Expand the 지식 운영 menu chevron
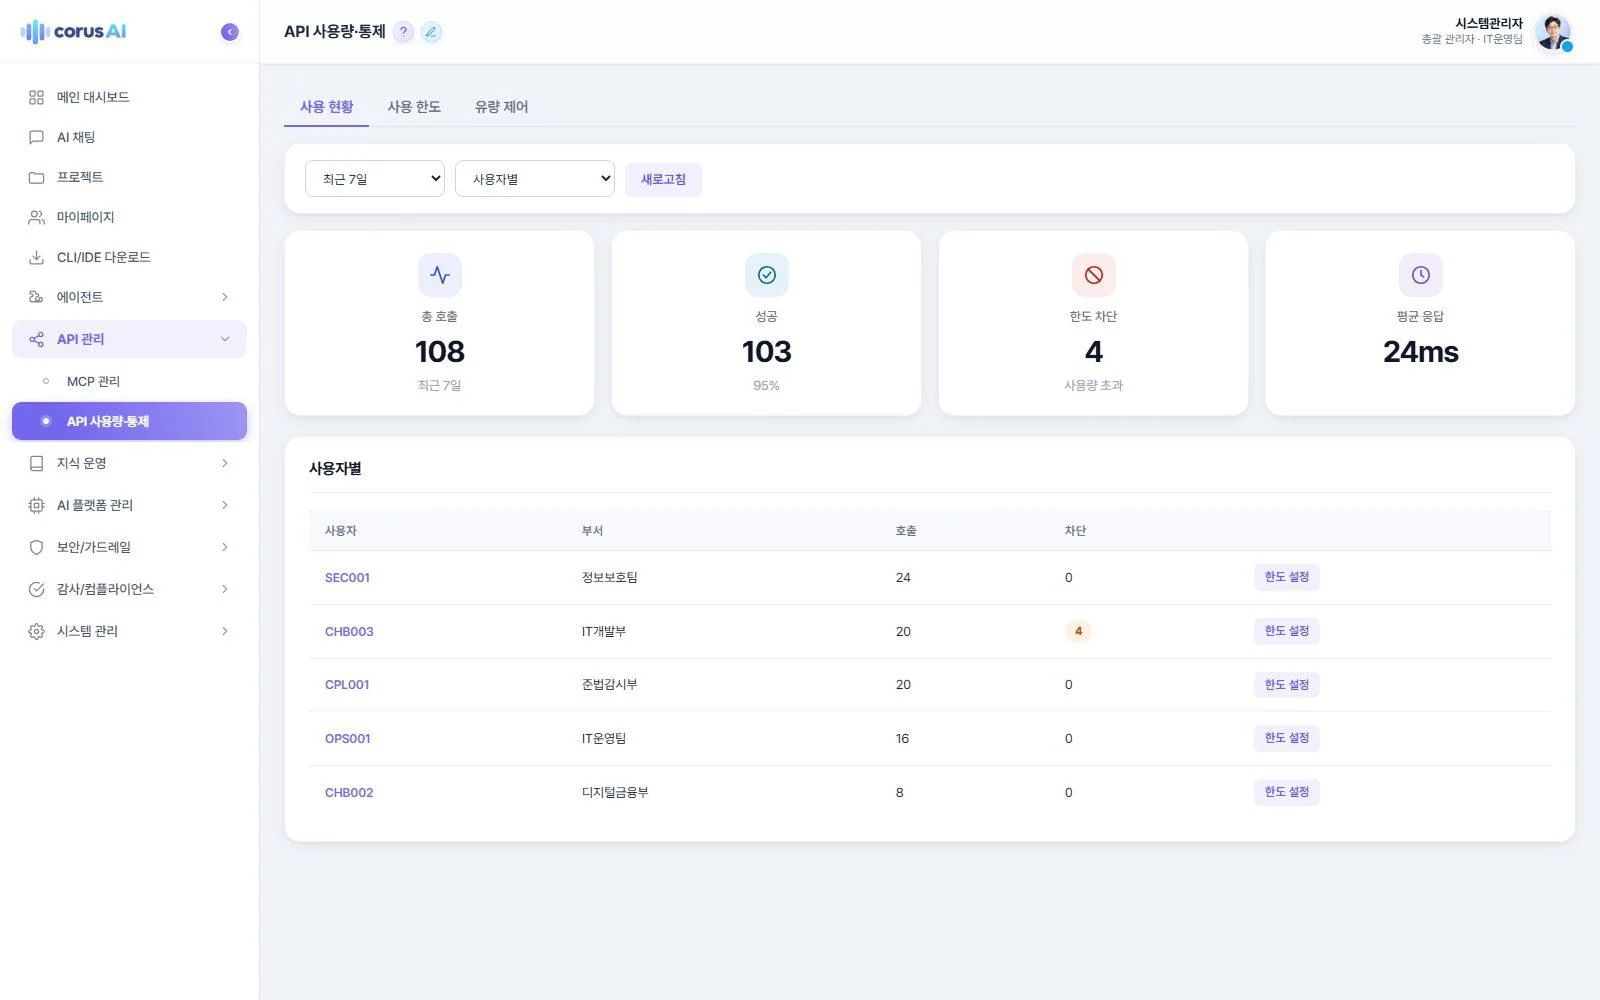 coord(225,463)
